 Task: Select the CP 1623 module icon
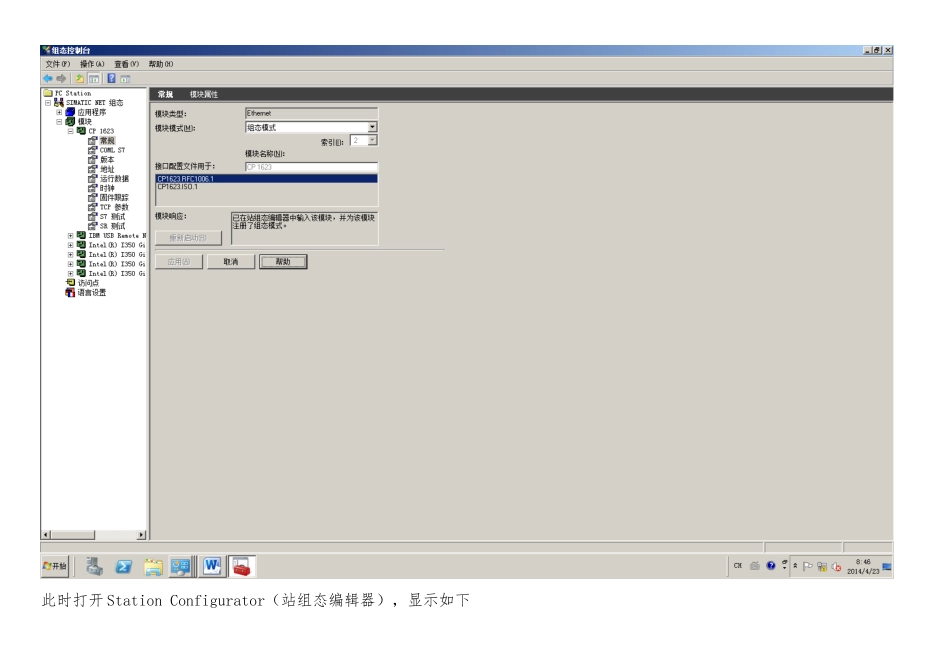81,131
